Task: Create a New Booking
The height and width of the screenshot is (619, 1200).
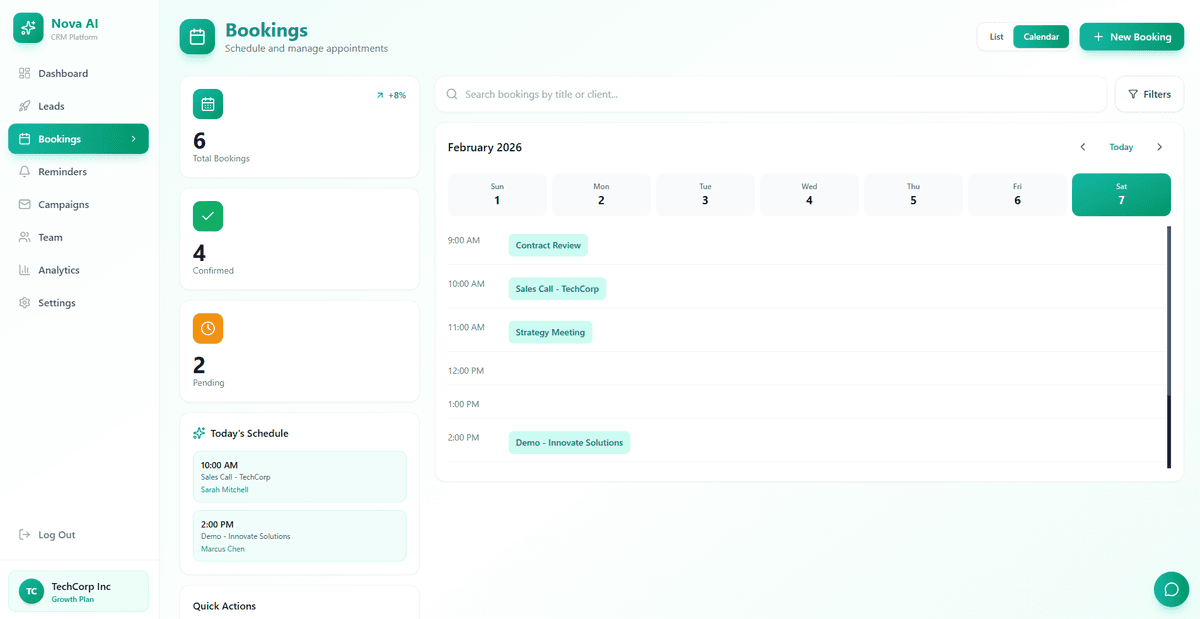Action: click(x=1131, y=35)
